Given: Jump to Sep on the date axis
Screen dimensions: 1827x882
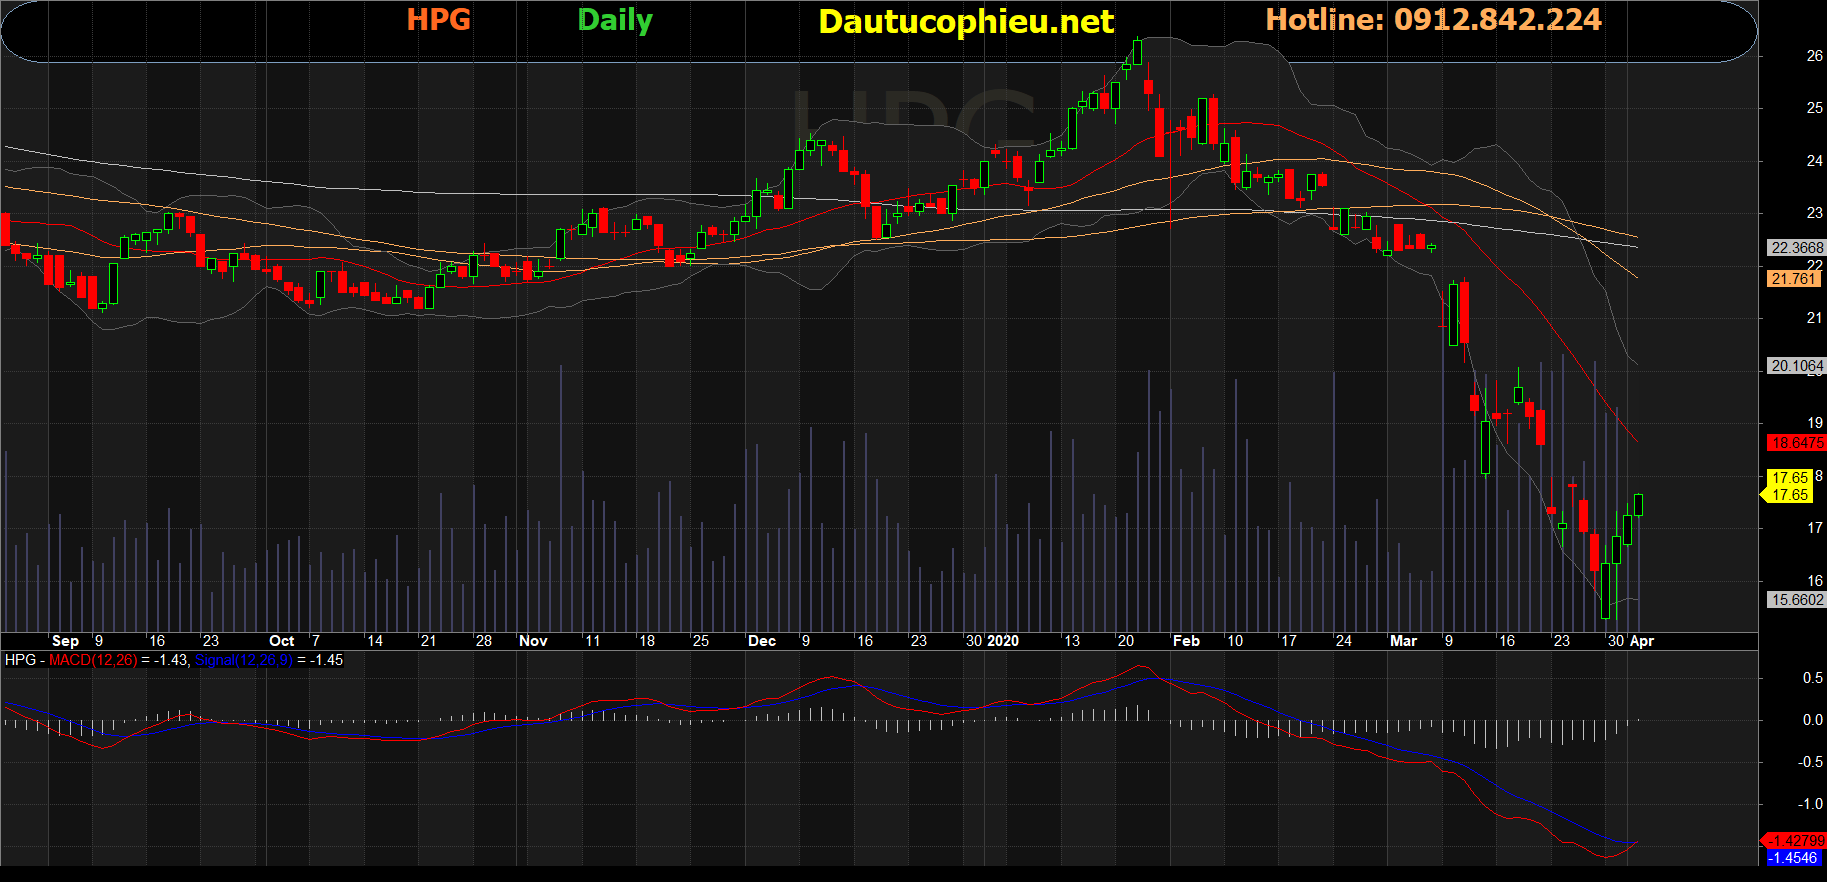Looking at the screenshot, I should 65,641.
